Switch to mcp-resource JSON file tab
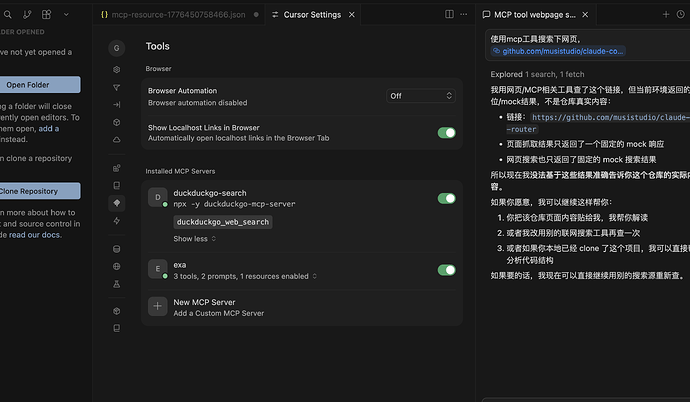Image resolution: width=690 pixels, height=402 pixels. pos(179,15)
